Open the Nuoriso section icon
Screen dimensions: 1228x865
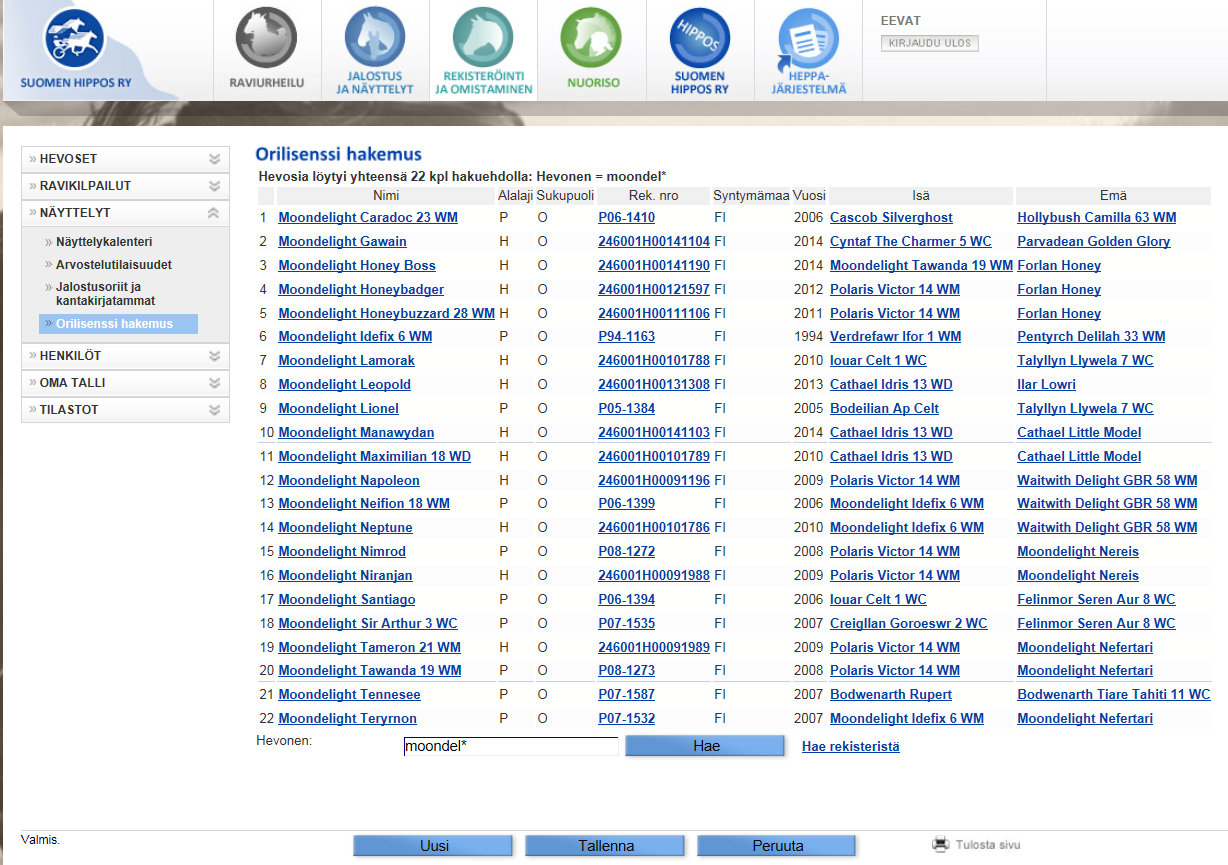(592, 49)
